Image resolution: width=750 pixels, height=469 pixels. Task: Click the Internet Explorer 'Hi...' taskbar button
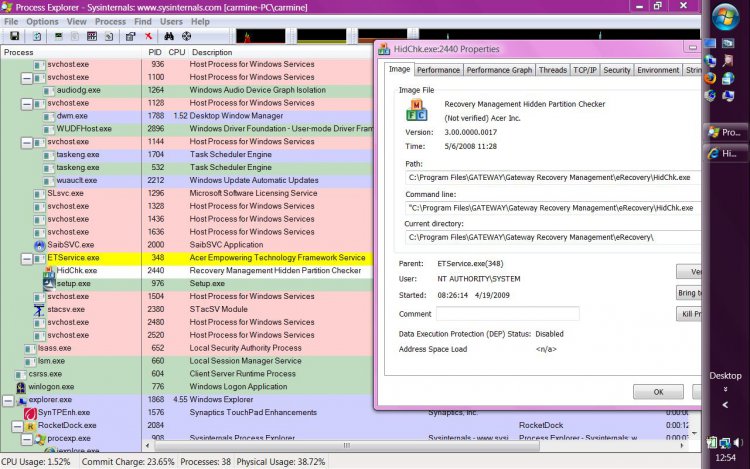(725, 153)
